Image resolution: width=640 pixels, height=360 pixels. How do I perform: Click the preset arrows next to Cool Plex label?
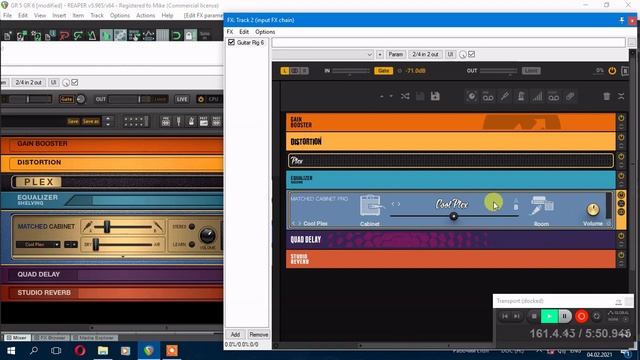coord(296,223)
